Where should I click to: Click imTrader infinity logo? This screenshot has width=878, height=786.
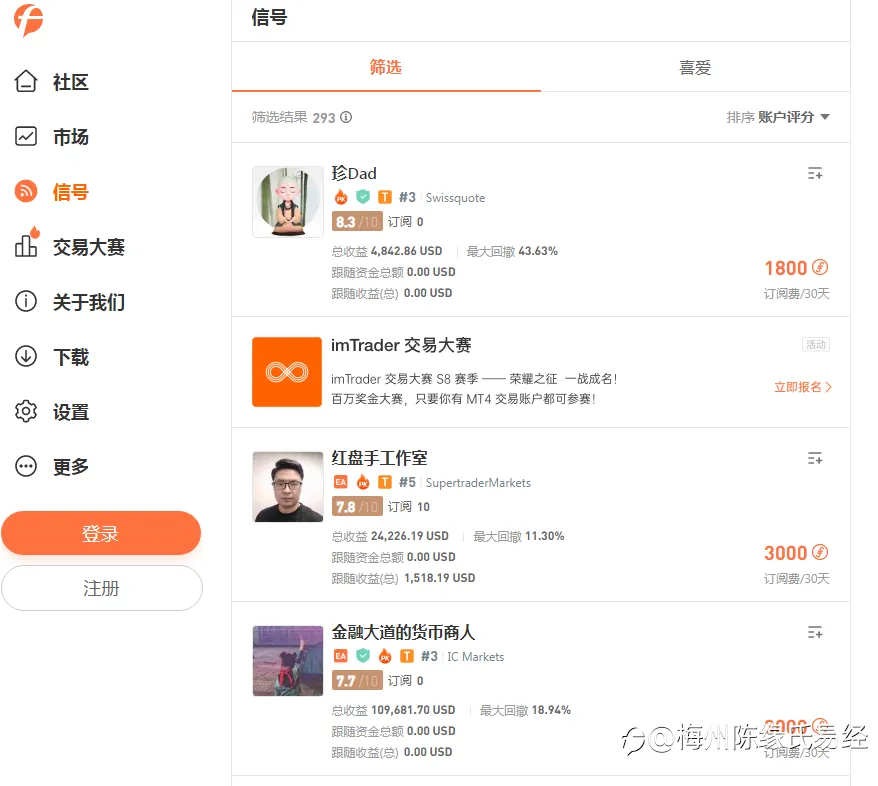pos(287,372)
